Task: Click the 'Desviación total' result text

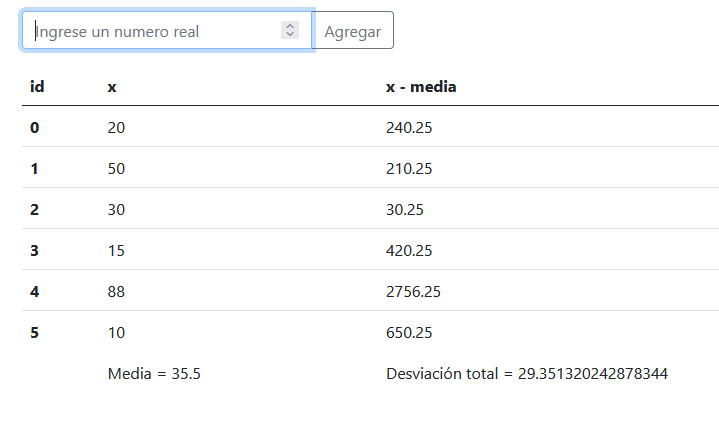Action: 527,374
